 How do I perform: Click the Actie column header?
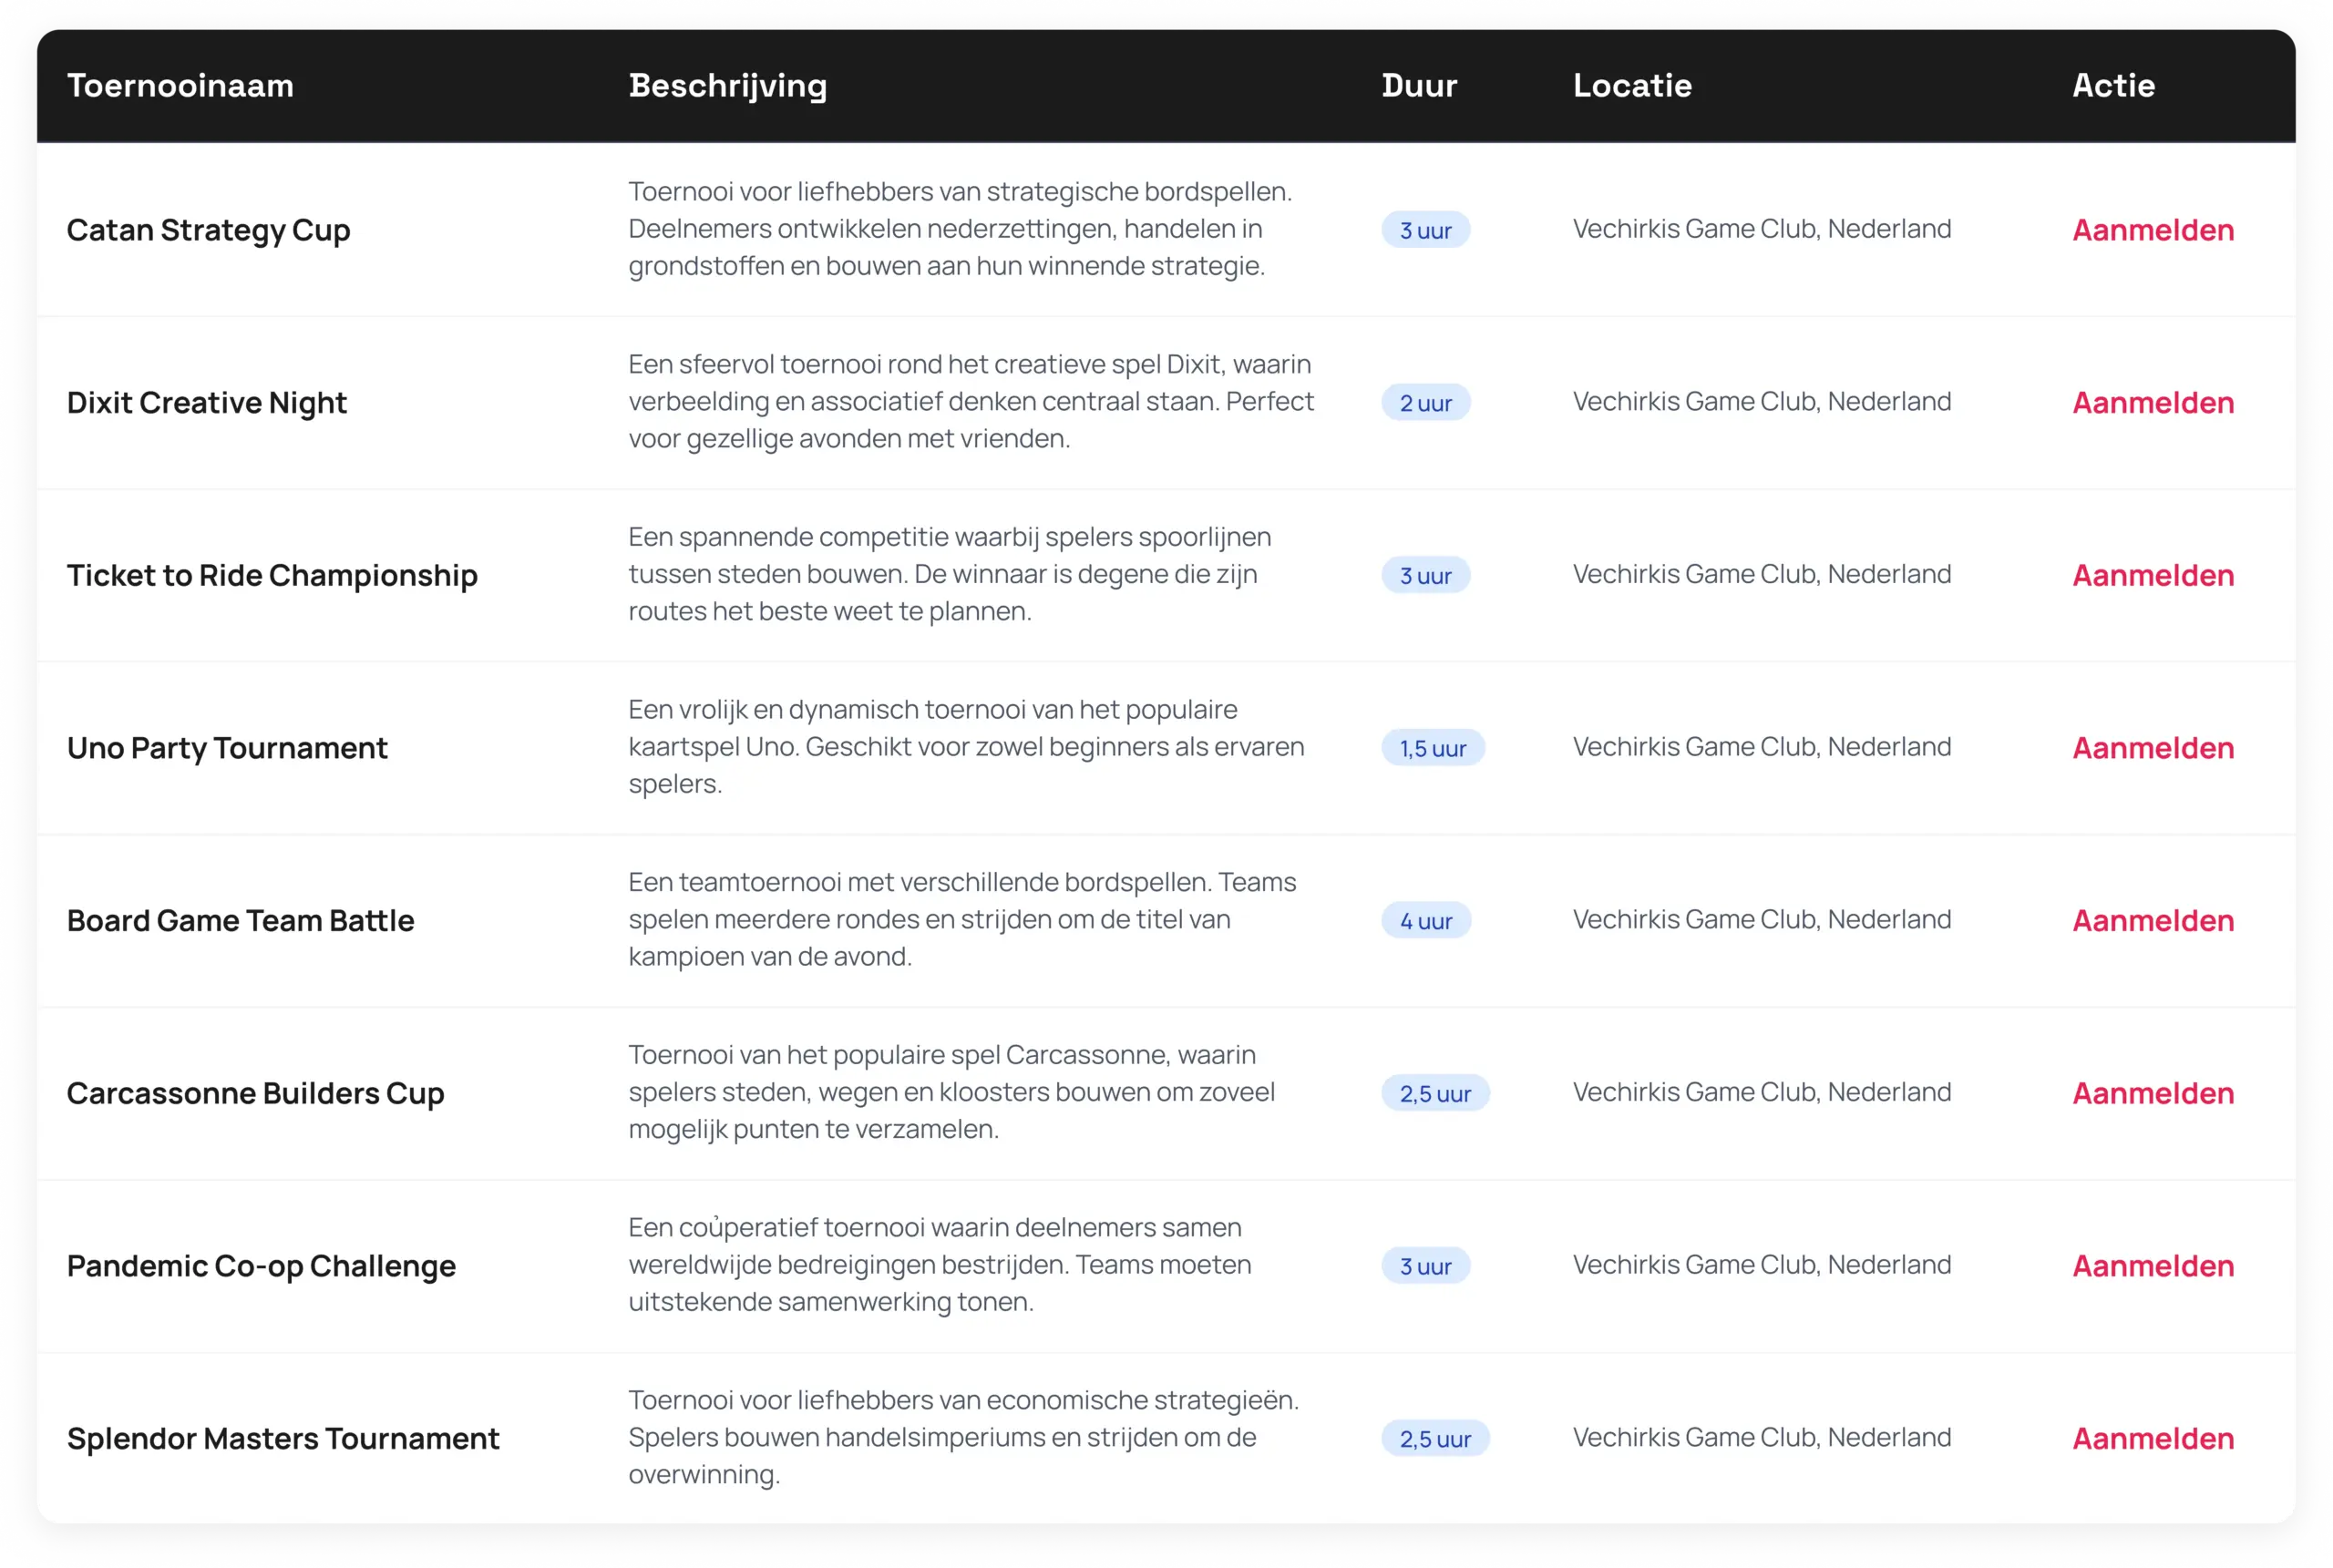(2112, 86)
